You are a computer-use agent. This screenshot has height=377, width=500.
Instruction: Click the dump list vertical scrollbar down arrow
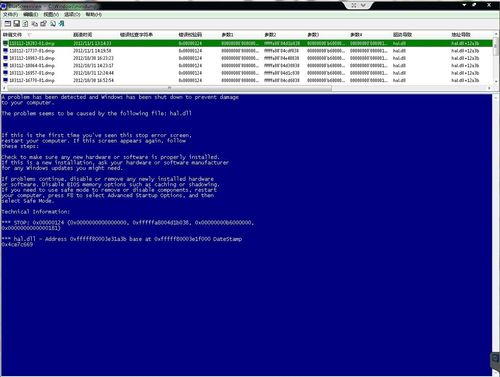(496, 81)
